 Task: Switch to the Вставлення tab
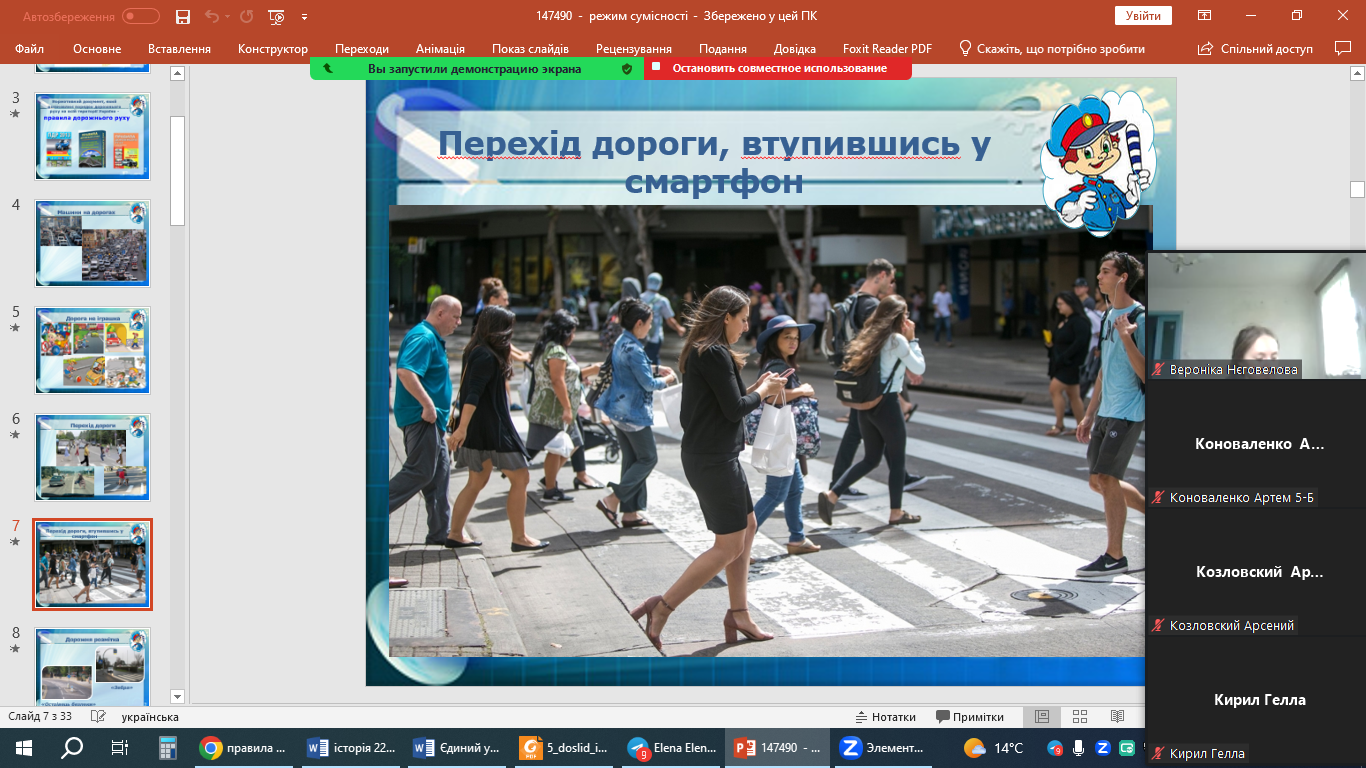(x=179, y=49)
